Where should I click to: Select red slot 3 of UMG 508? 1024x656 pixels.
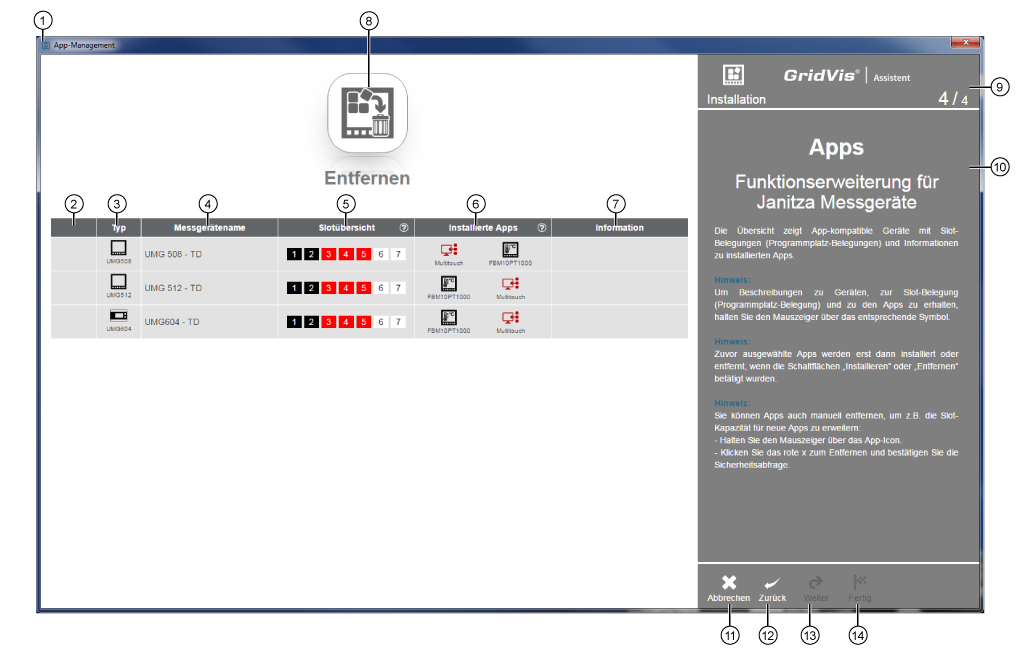click(x=329, y=254)
